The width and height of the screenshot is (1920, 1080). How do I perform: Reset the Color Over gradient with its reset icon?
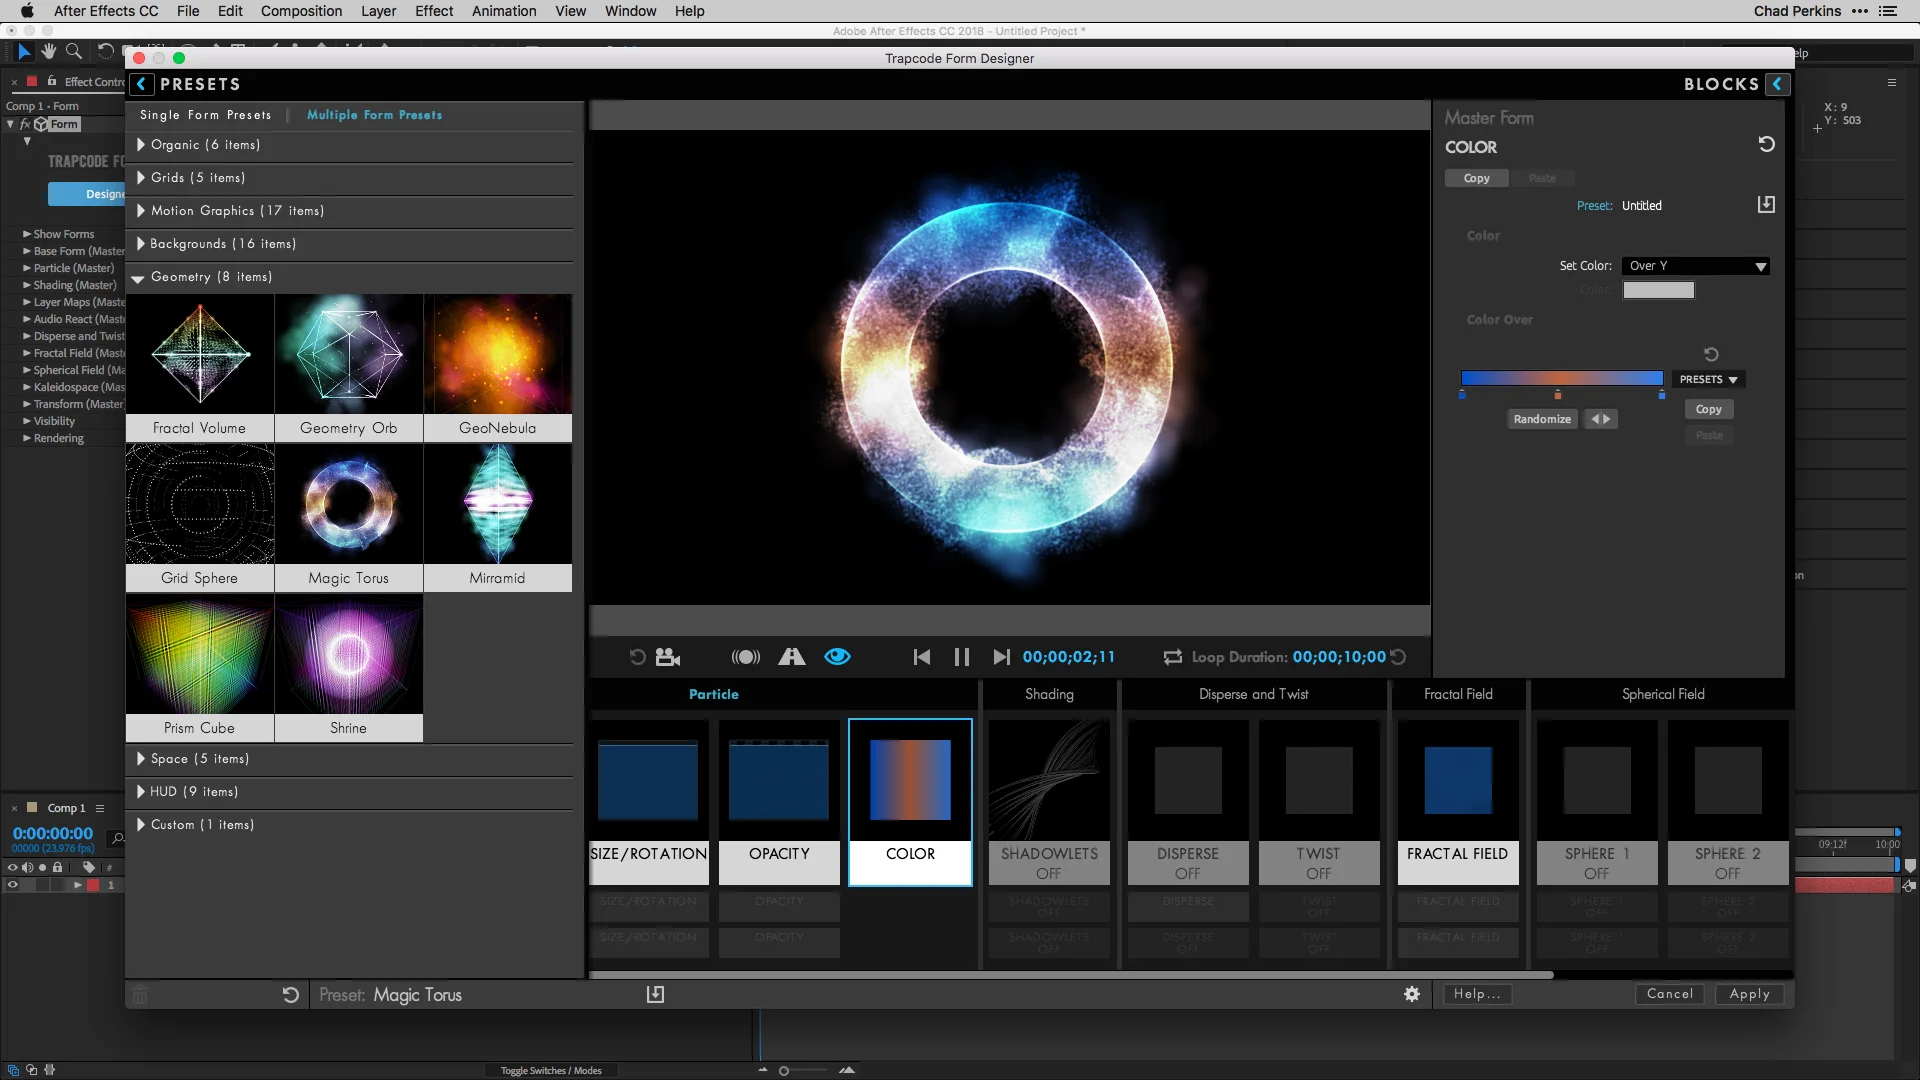pyautogui.click(x=1712, y=353)
